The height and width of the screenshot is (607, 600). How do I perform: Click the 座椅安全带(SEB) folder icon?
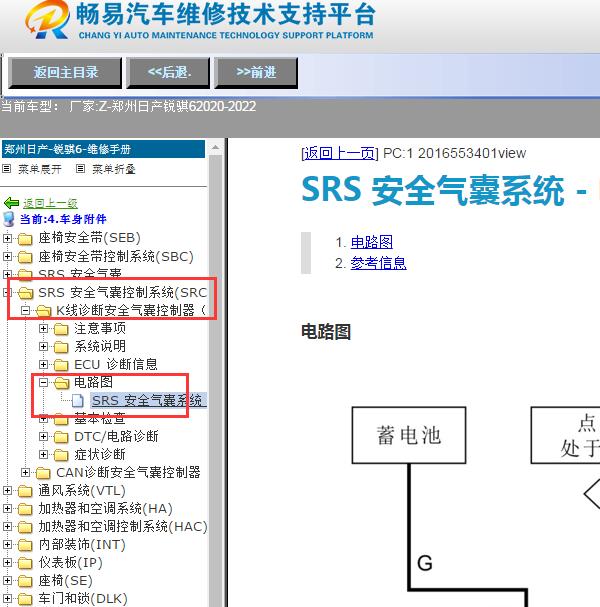[25, 239]
